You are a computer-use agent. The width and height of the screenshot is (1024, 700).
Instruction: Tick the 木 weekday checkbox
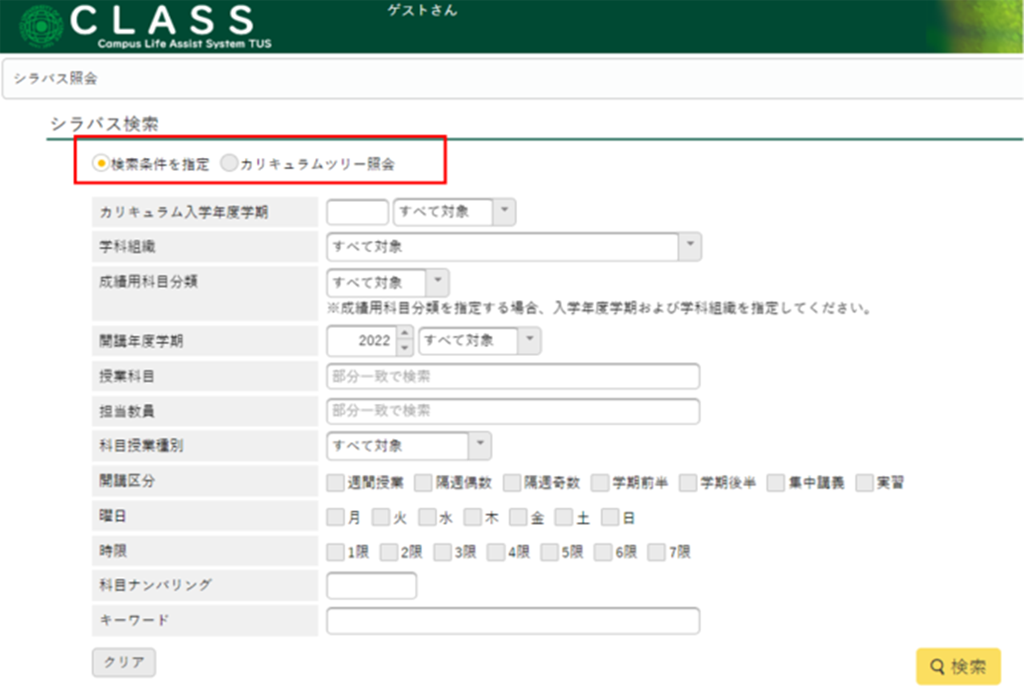click(x=473, y=517)
